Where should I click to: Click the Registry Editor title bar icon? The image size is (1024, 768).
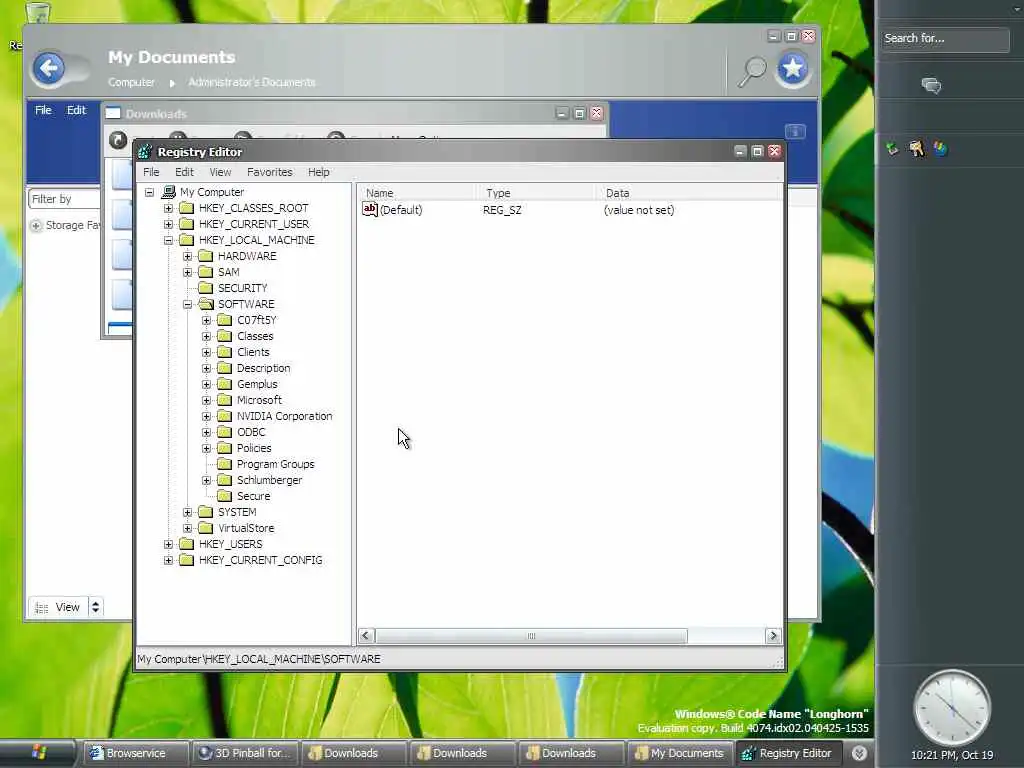[145, 152]
